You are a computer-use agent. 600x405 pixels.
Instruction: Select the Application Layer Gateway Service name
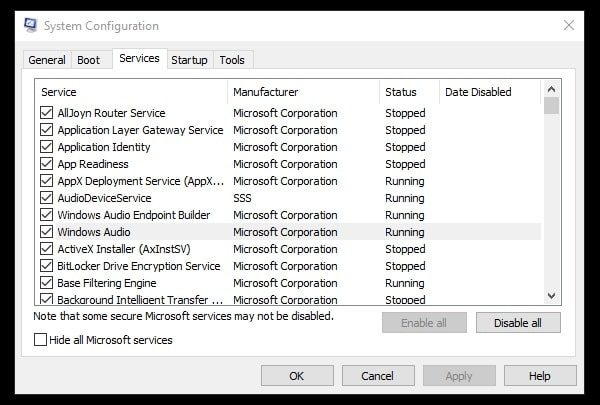[x=140, y=130]
